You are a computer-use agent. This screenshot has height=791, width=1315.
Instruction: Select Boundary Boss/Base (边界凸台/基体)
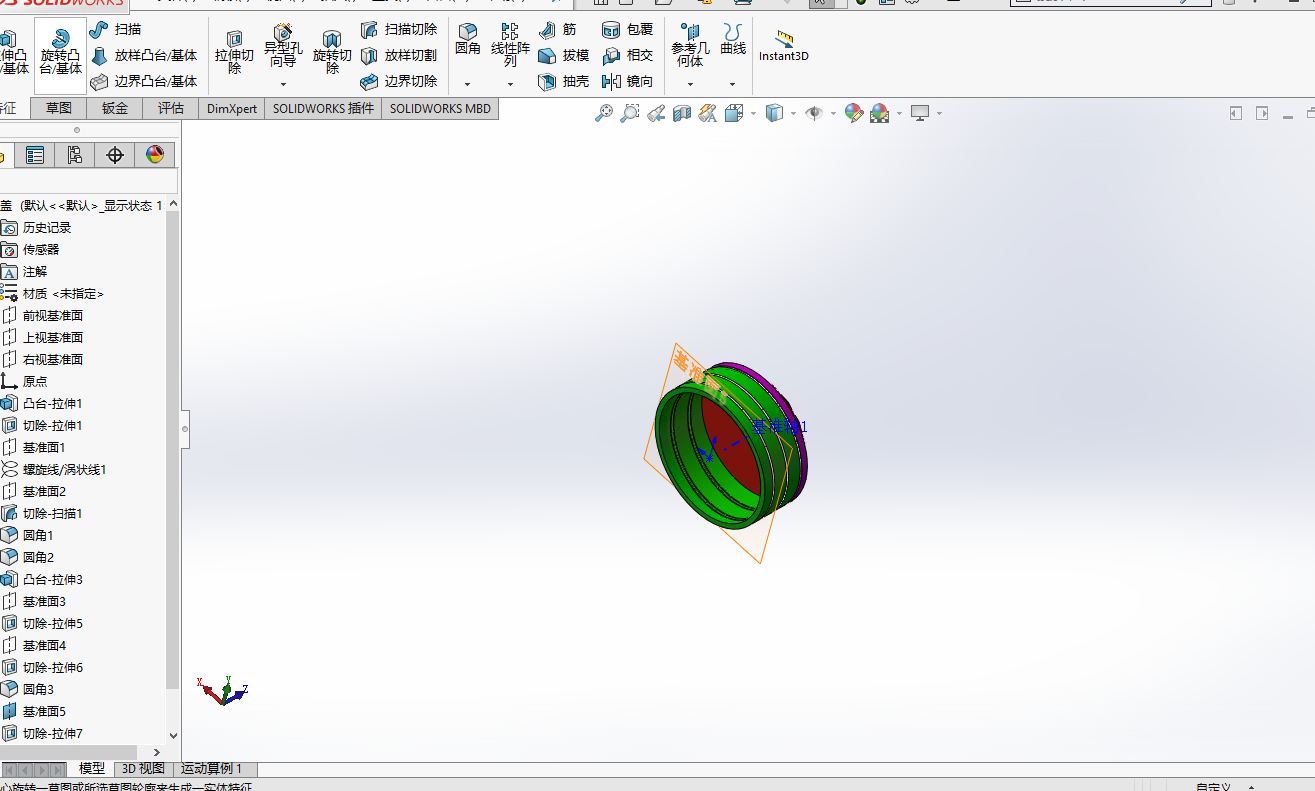pyautogui.click(x=144, y=82)
